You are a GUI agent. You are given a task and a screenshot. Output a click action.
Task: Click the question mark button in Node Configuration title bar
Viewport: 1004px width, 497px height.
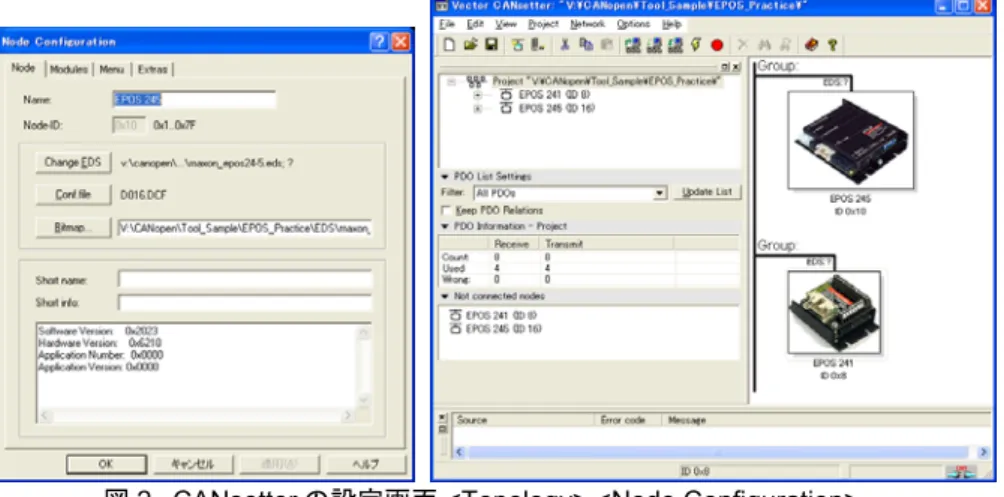(x=379, y=42)
